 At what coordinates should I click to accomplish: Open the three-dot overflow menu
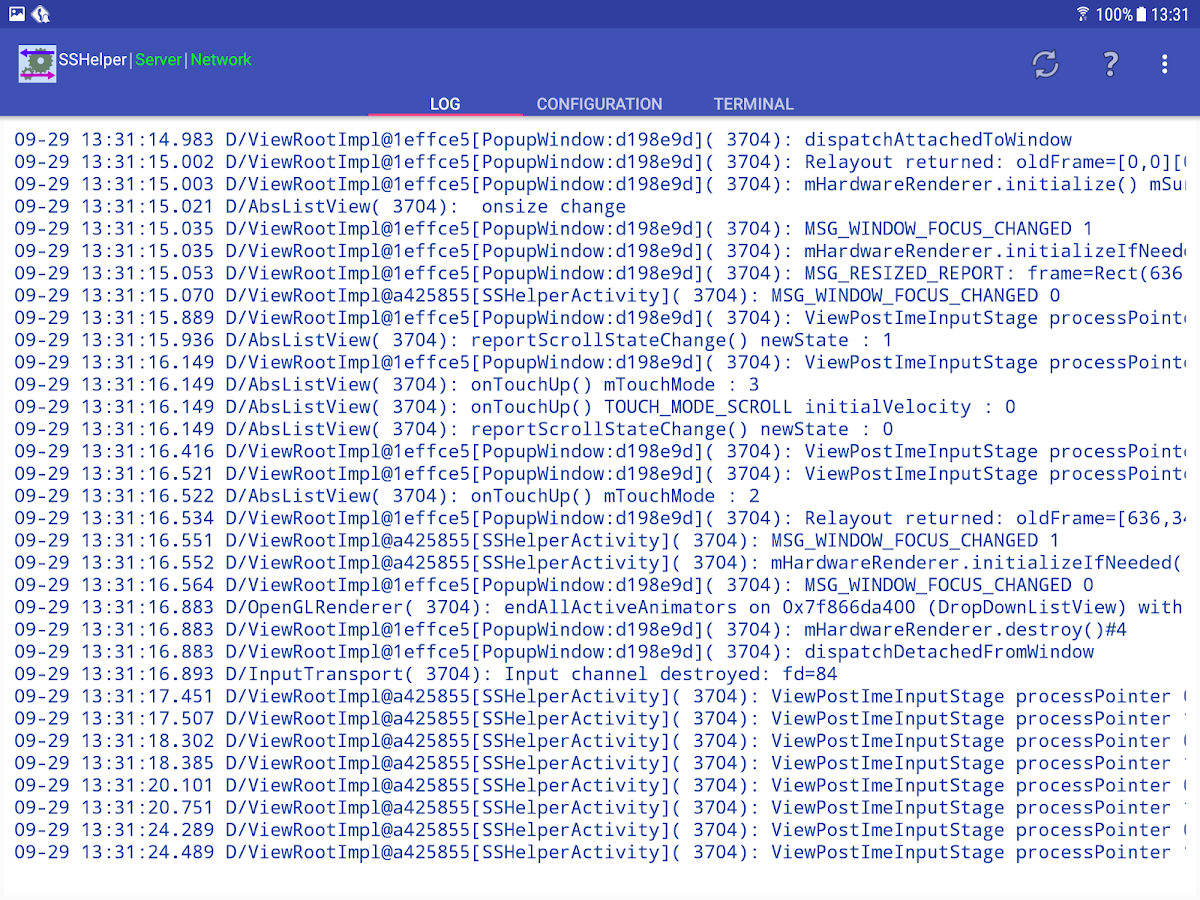[1164, 64]
